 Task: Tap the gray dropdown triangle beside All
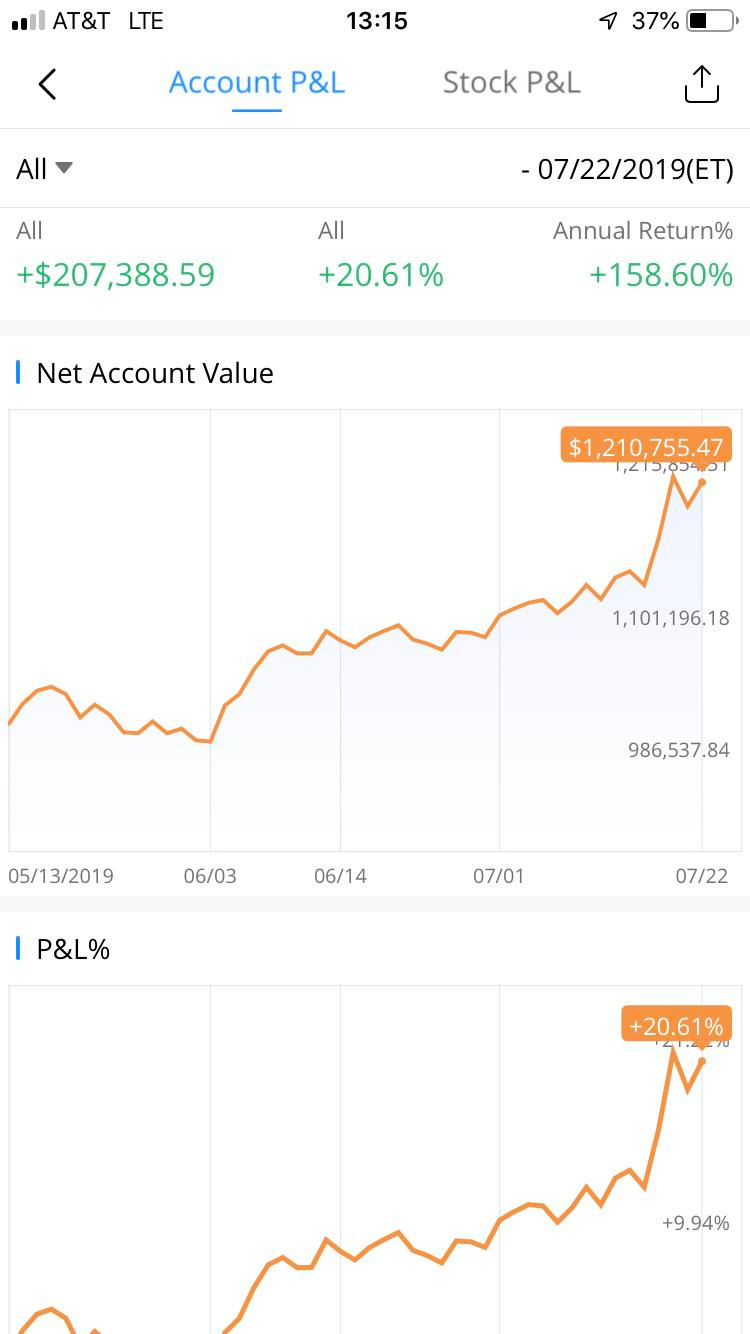click(64, 168)
